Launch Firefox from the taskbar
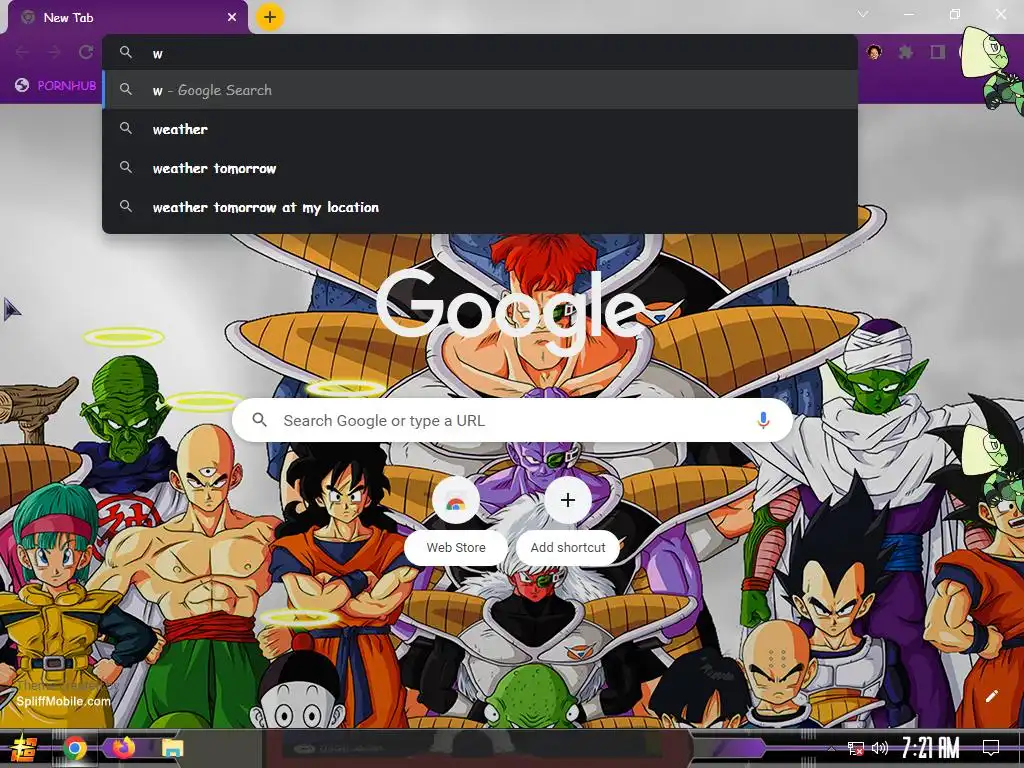This screenshot has height=768, width=1024. point(123,748)
